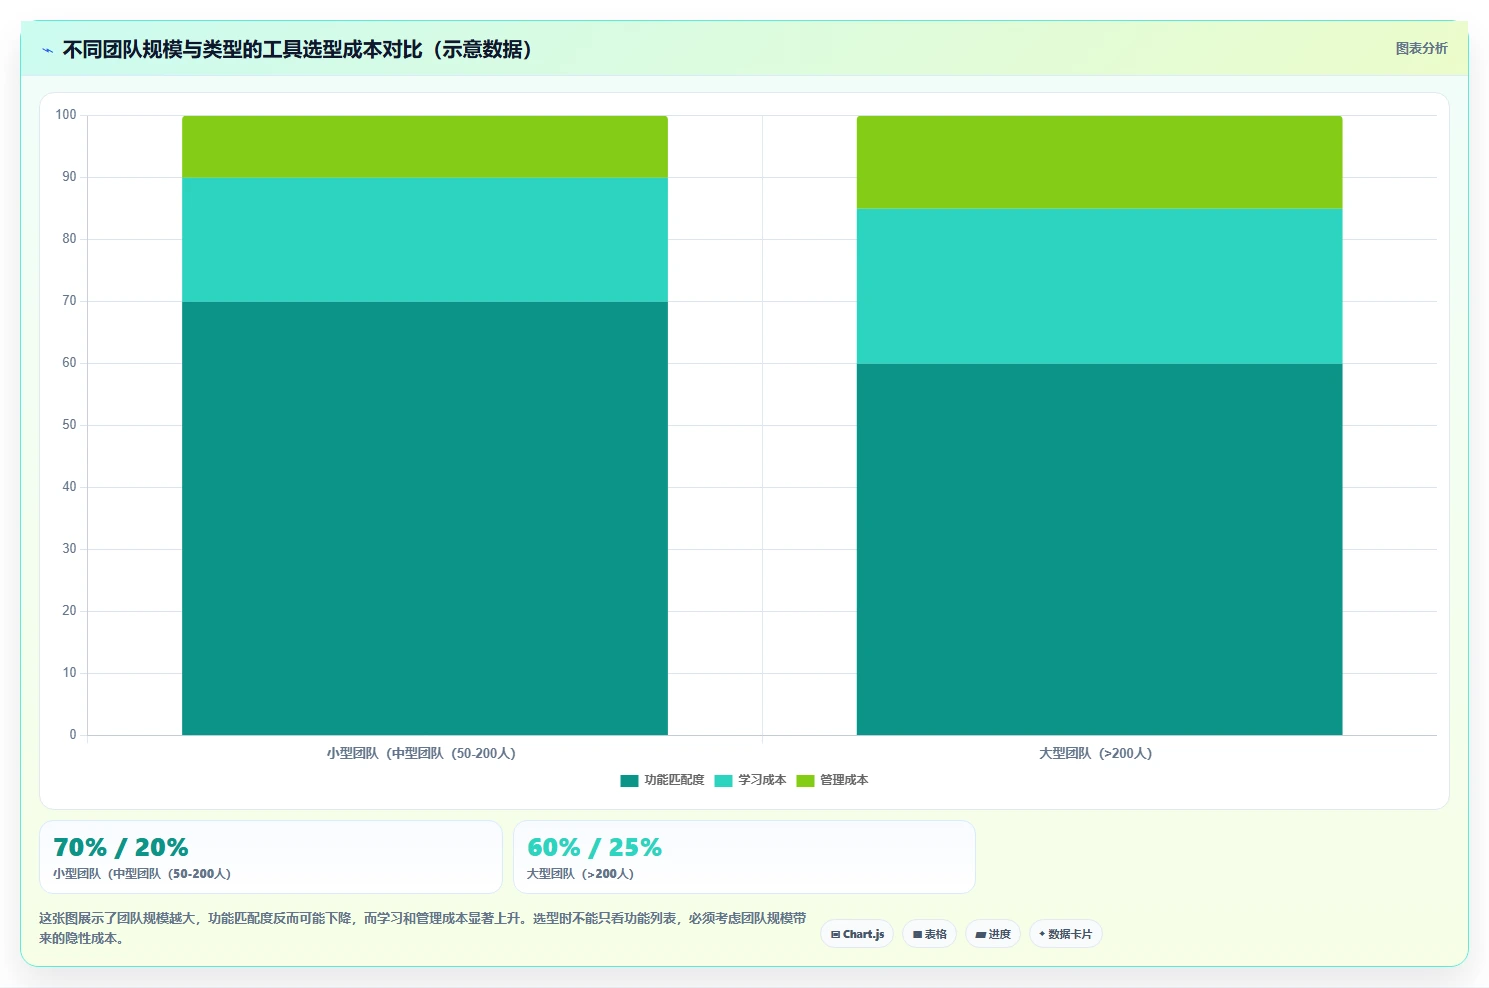Click the turquoise 学习成本 legend swatch
1489x988 pixels.
tap(723, 781)
